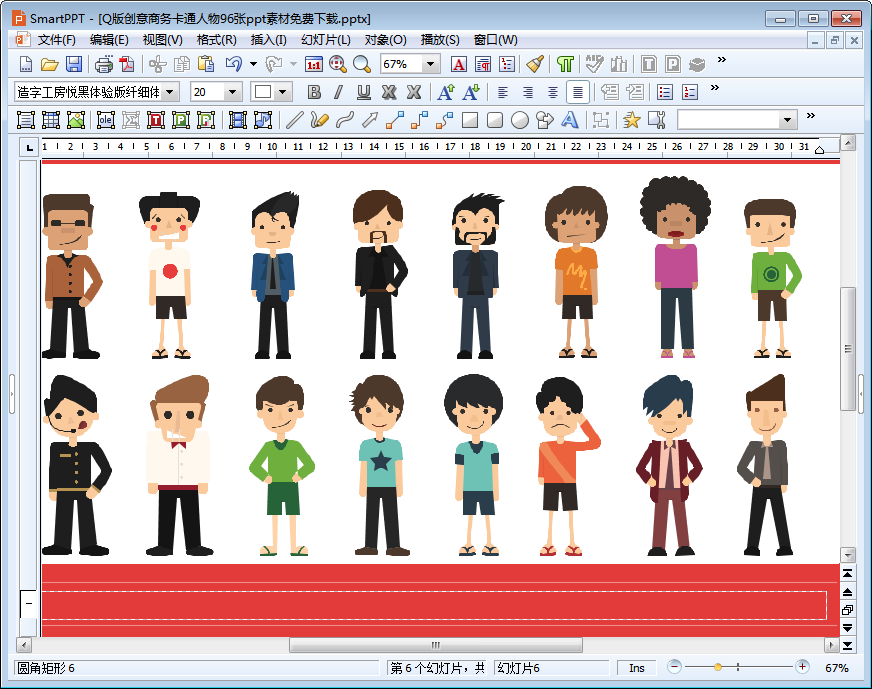Zoom in with the plus button
The width and height of the screenshot is (872, 689).
coord(802,667)
